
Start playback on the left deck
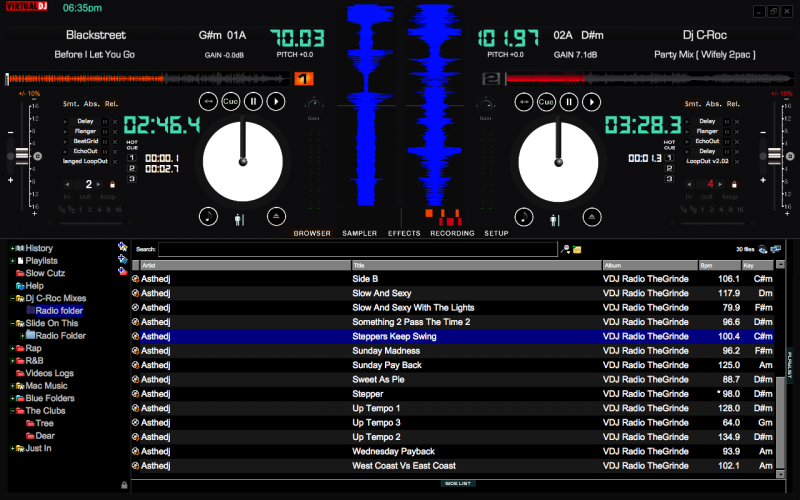(276, 102)
